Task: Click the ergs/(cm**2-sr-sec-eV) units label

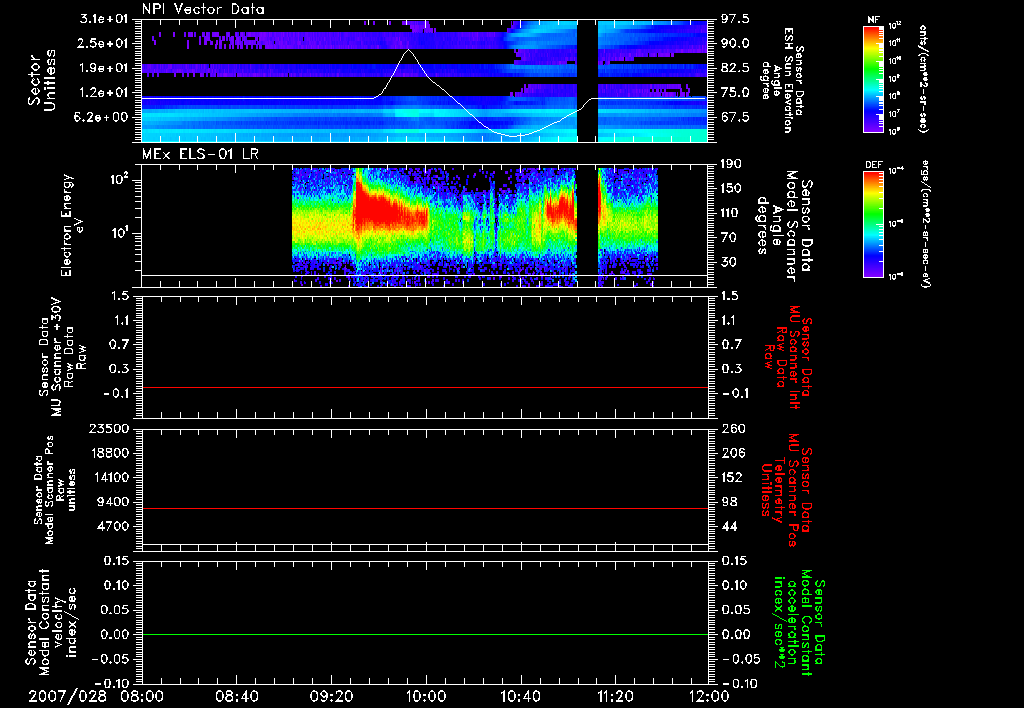Action: 925,225
